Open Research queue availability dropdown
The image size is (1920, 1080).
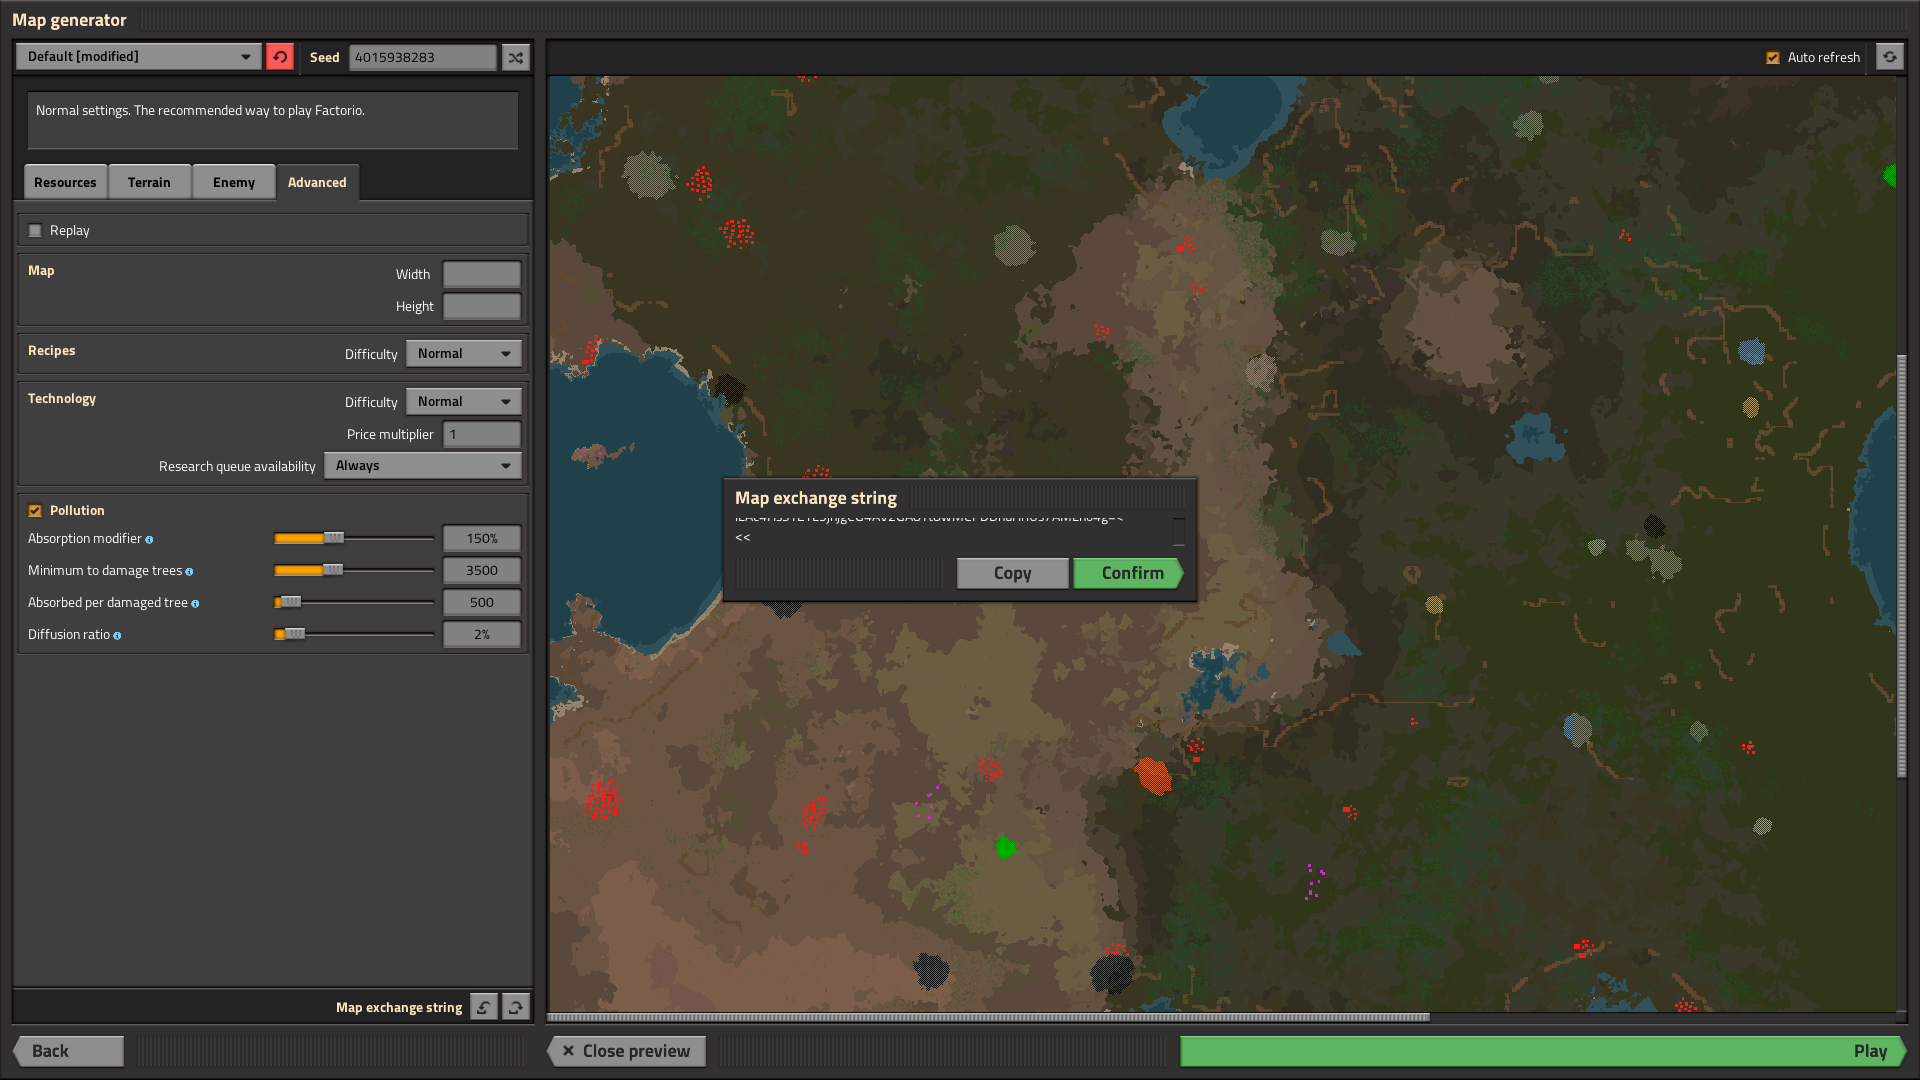coord(423,466)
